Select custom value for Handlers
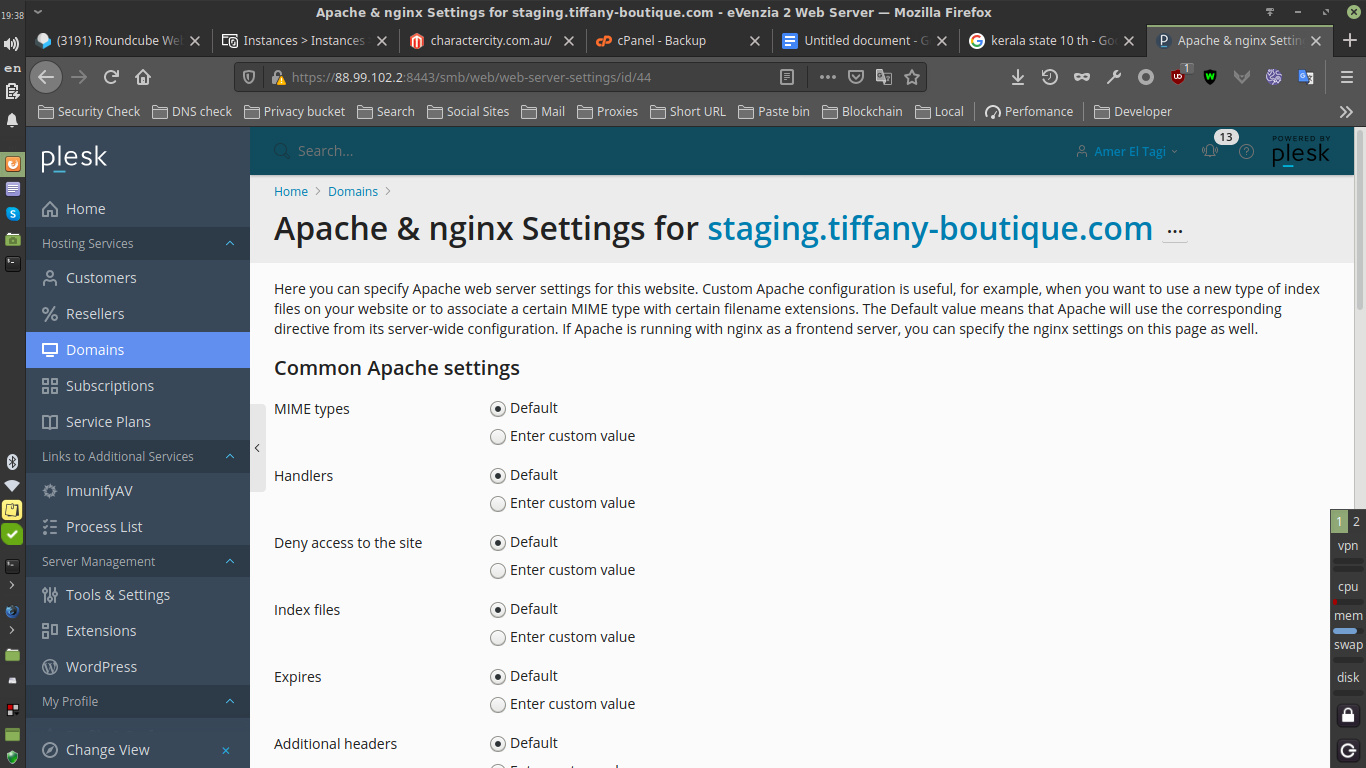This screenshot has width=1366, height=768. 498,504
